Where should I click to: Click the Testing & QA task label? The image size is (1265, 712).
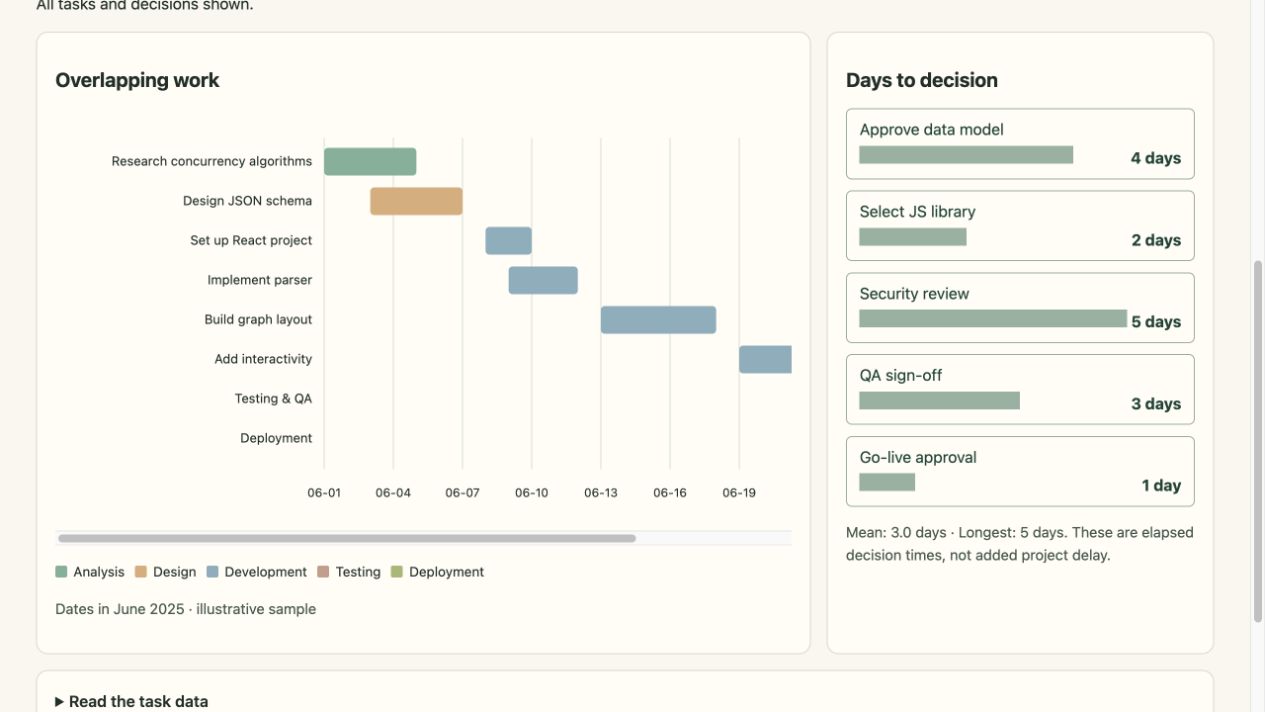(x=273, y=398)
